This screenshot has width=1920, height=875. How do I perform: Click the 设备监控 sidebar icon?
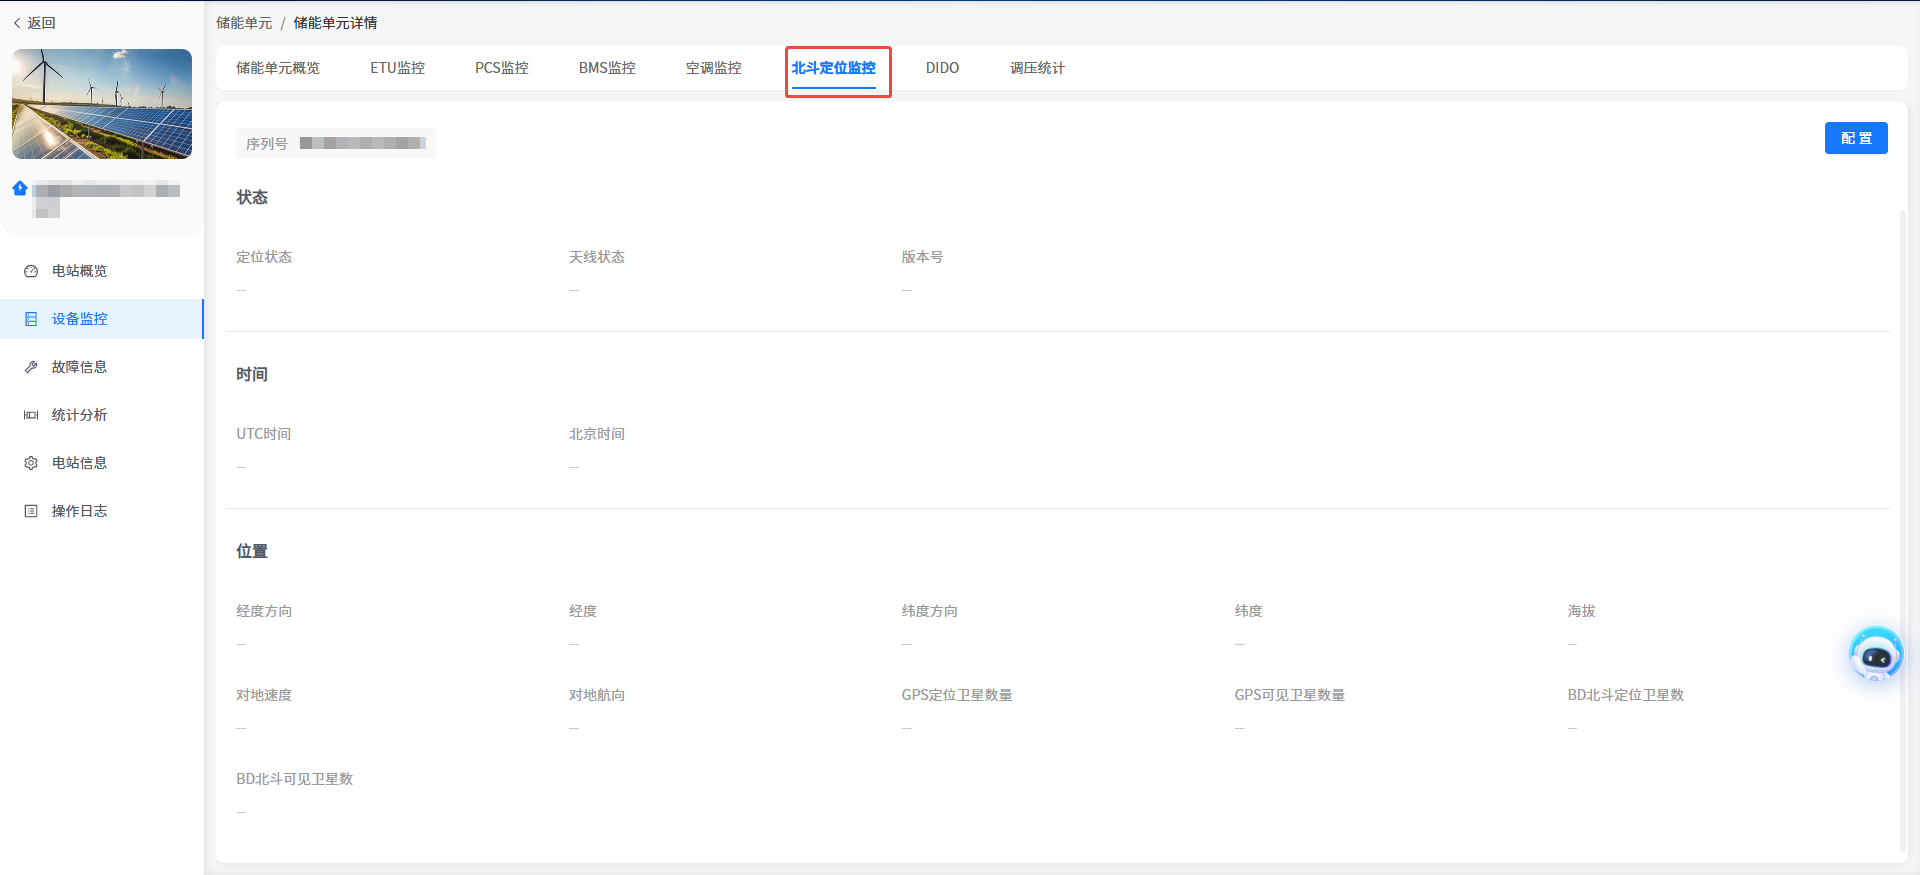pos(31,319)
